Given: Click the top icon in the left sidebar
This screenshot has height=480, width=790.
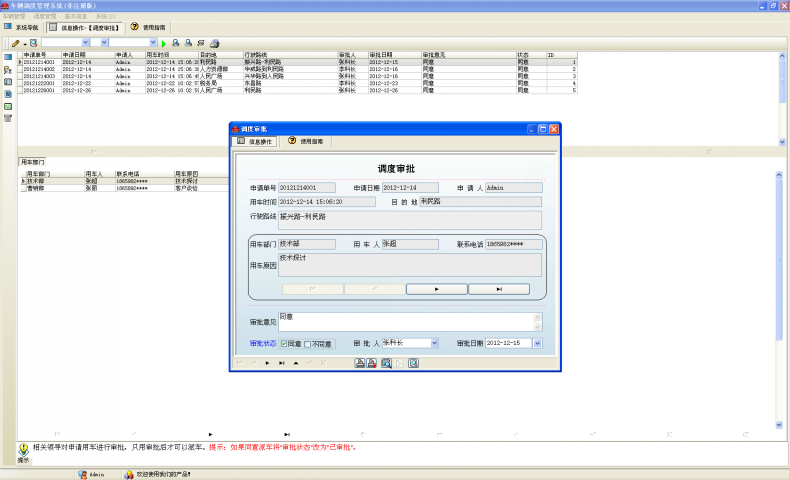Looking at the screenshot, I should (8, 57).
